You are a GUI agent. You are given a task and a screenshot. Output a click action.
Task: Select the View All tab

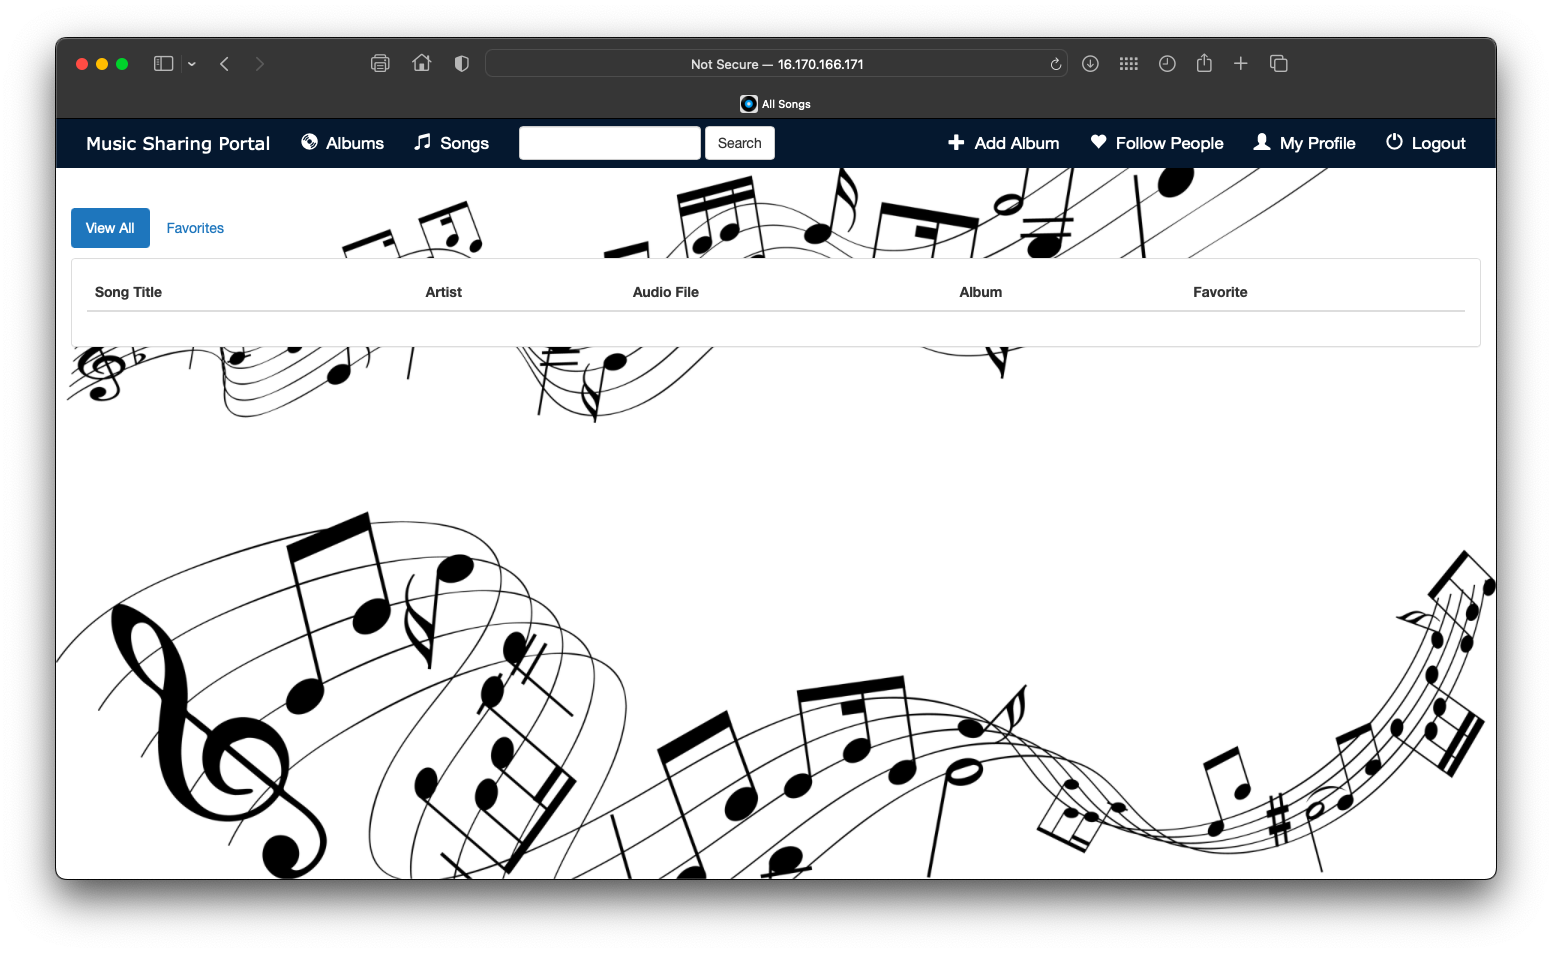coord(110,228)
